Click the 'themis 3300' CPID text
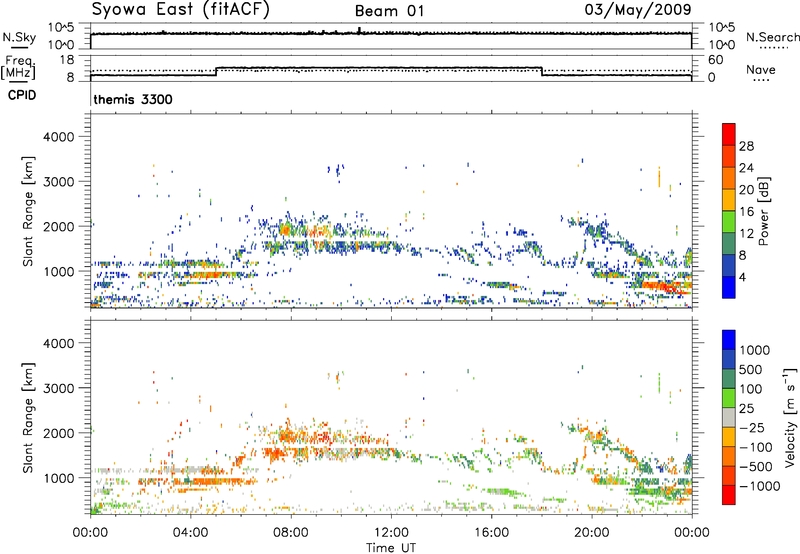 (x=133, y=99)
